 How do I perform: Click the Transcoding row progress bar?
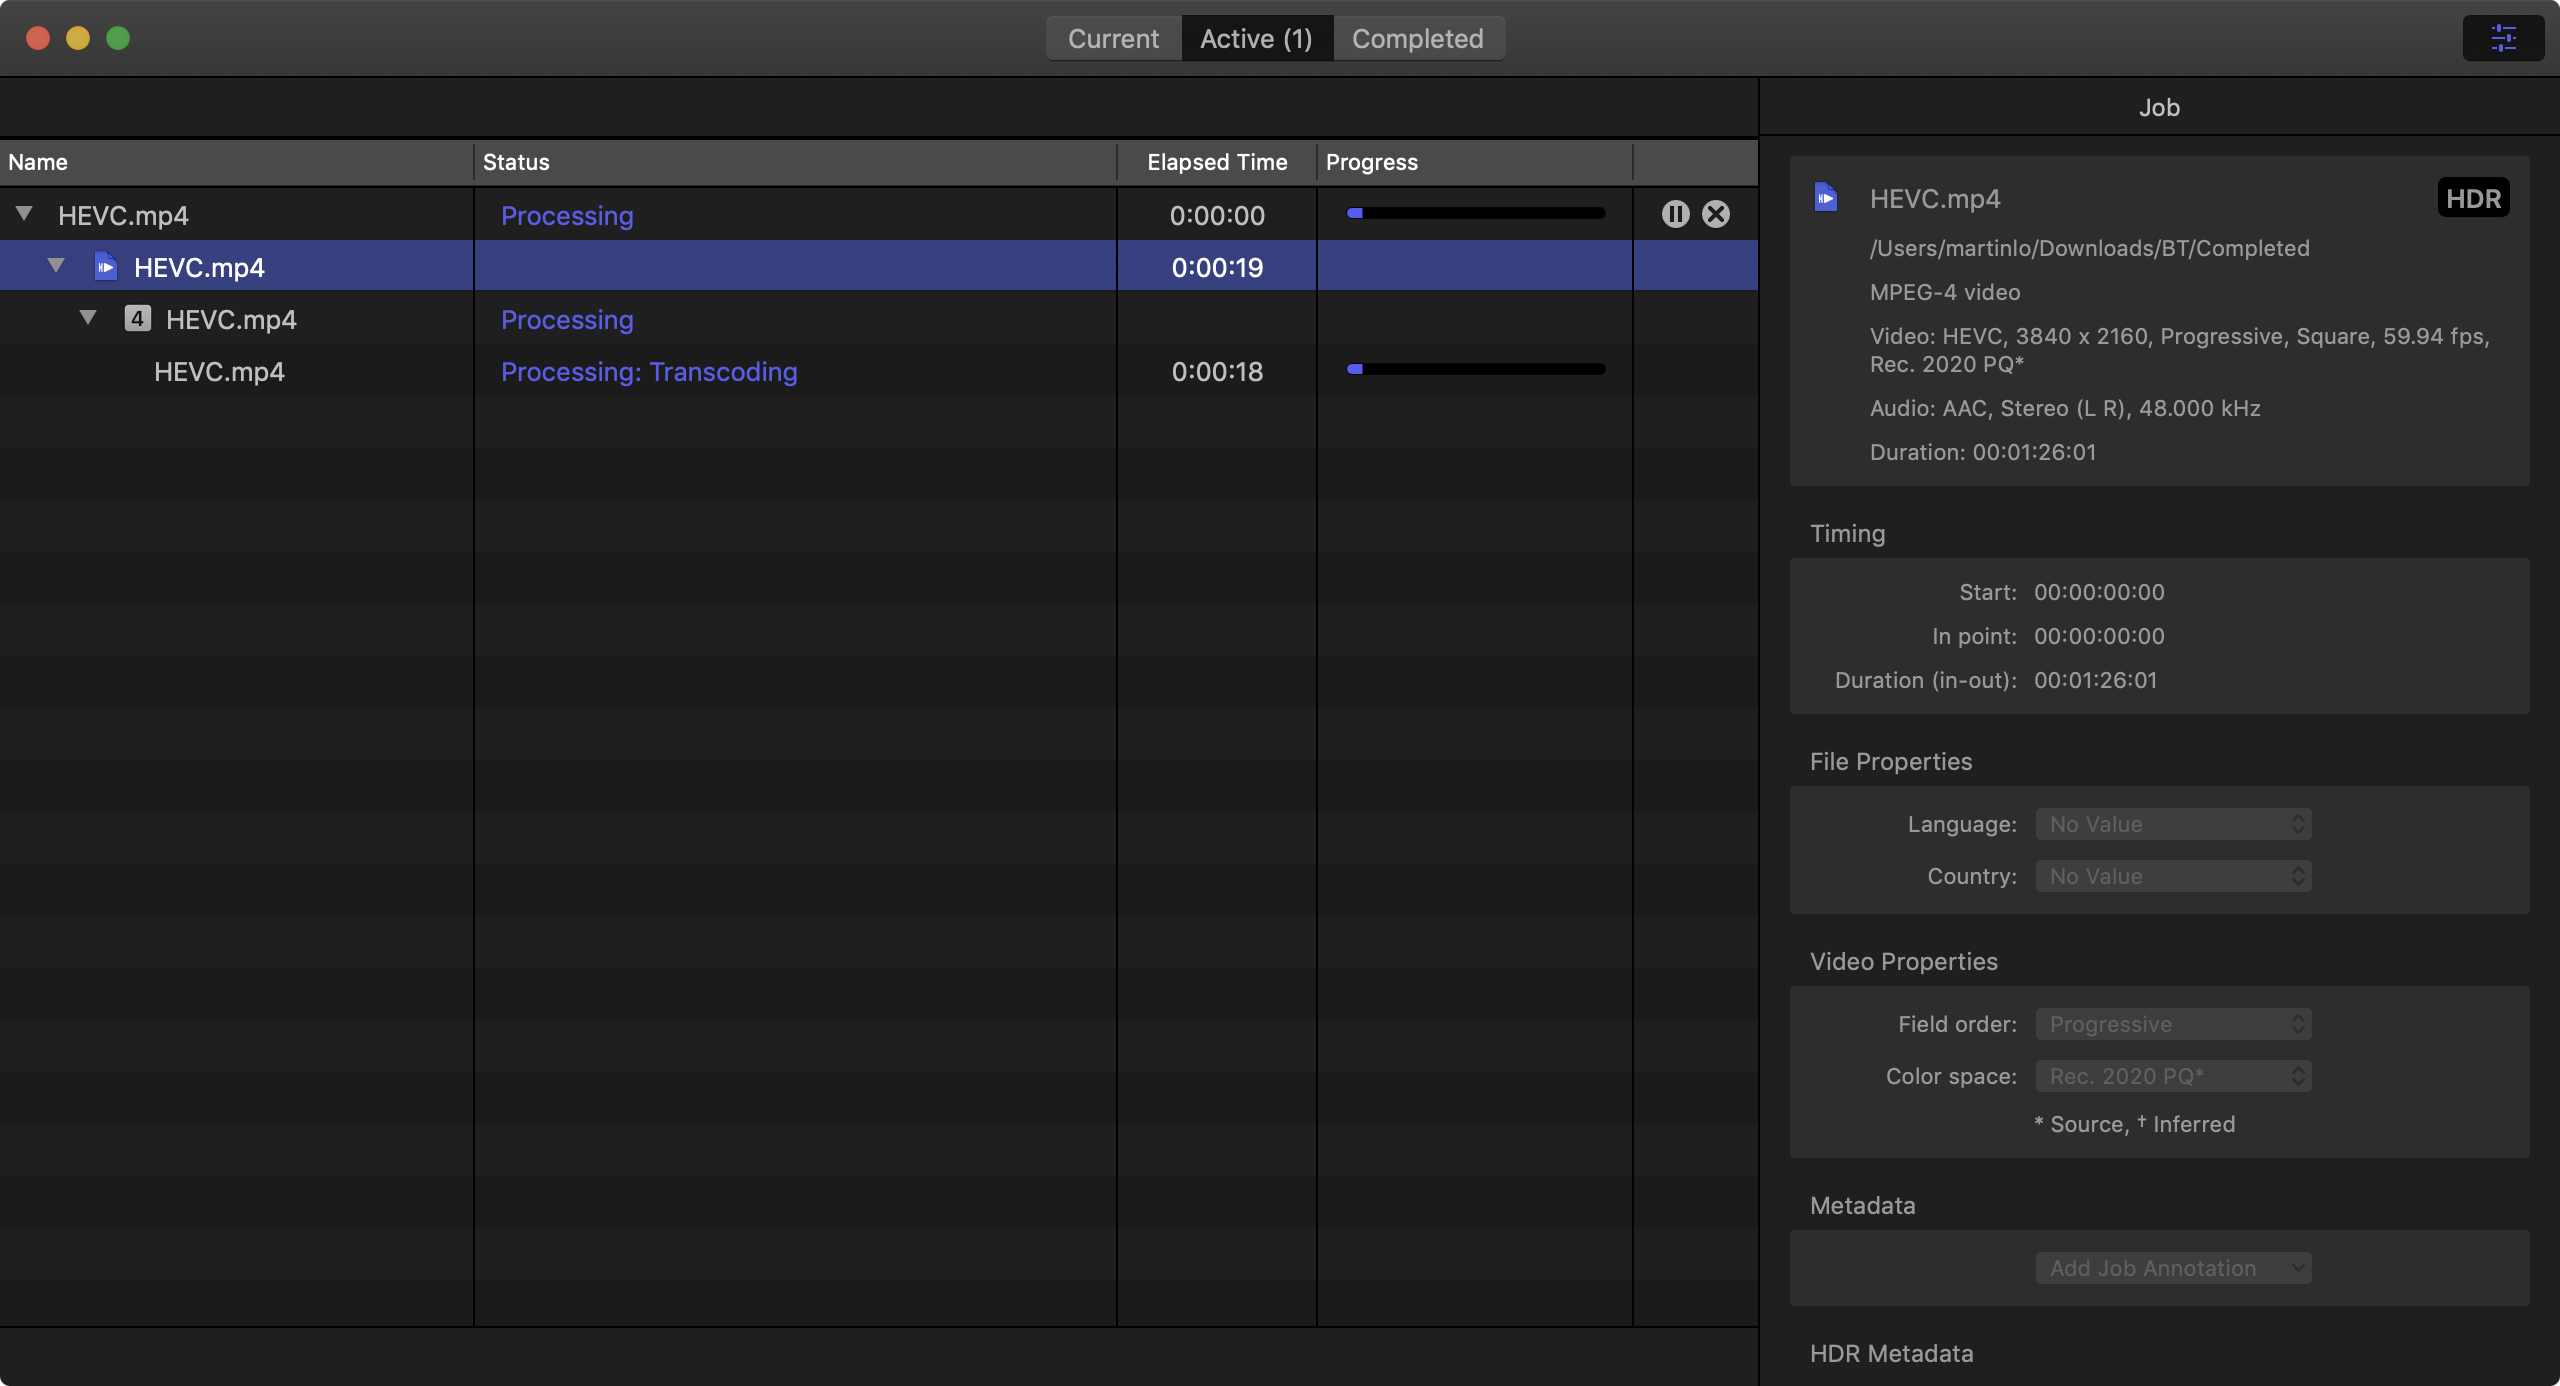pos(1476,369)
